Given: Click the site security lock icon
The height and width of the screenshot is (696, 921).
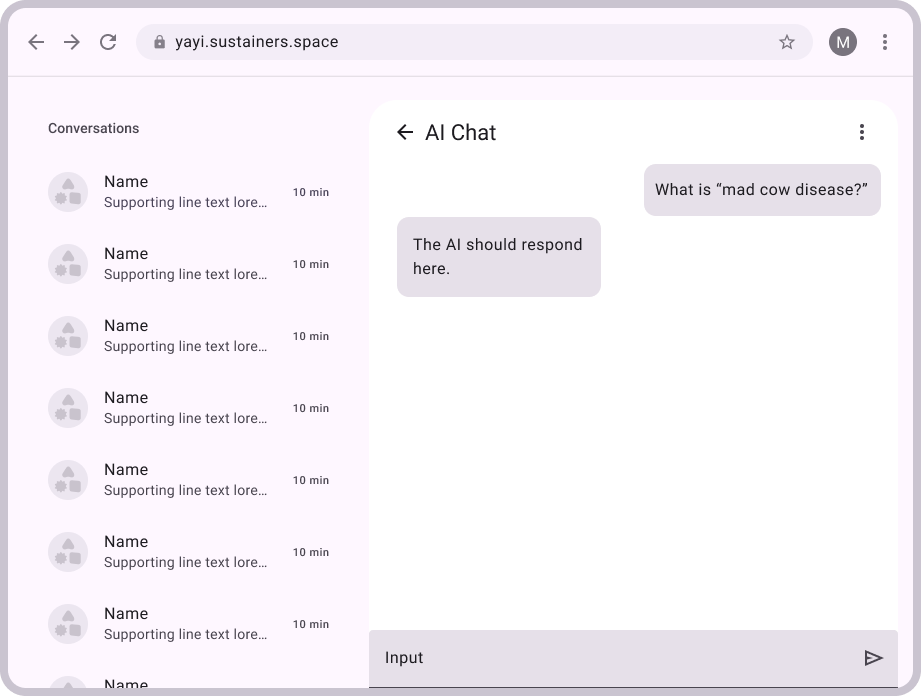Looking at the screenshot, I should click(159, 42).
